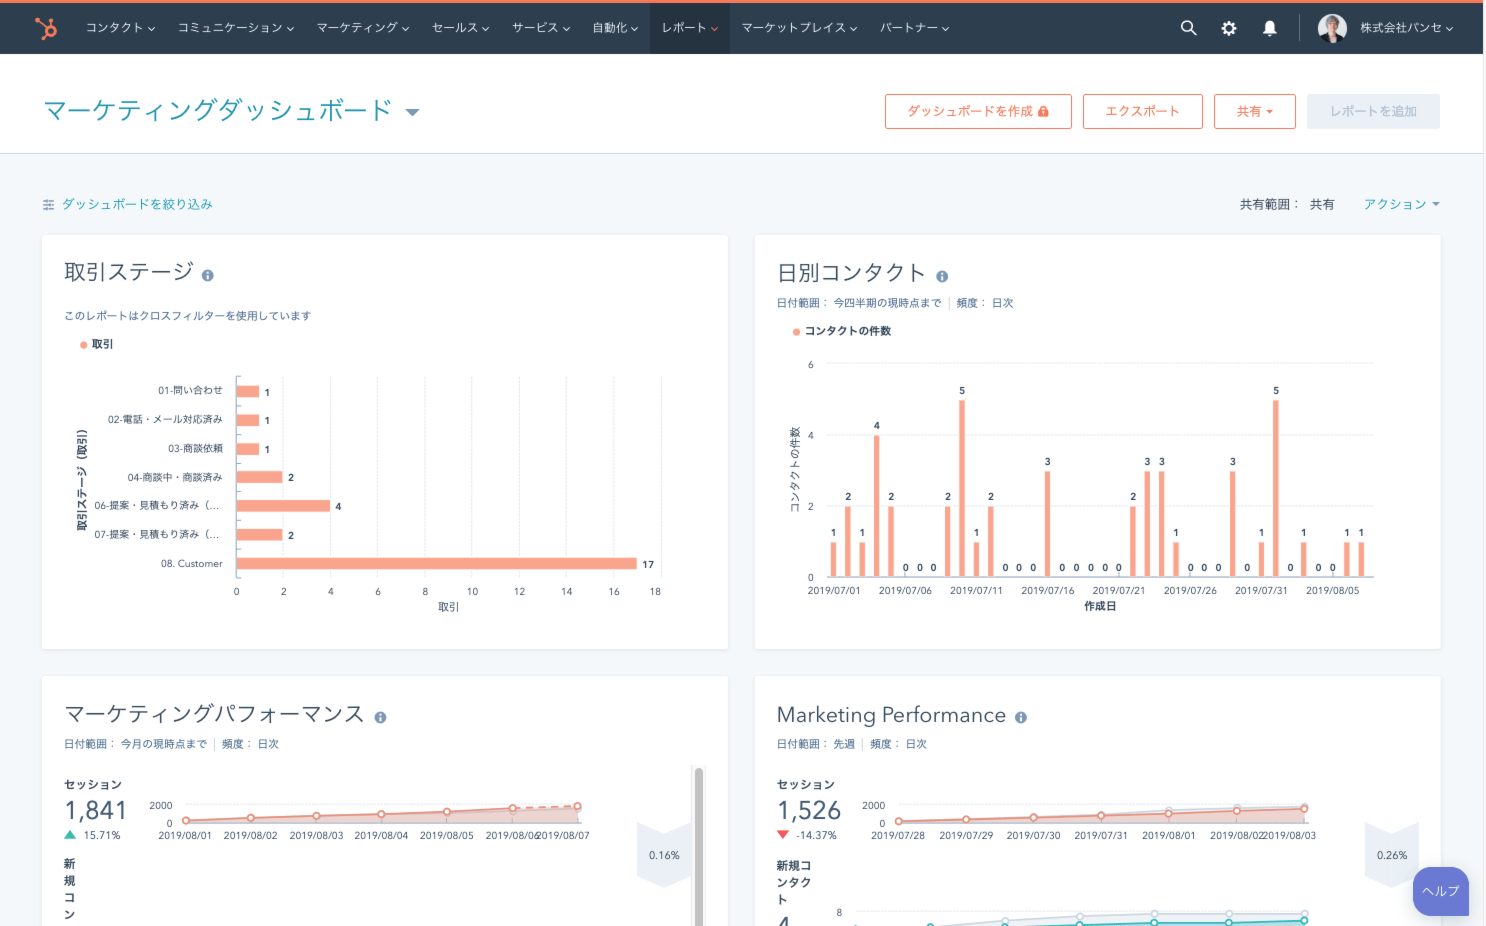Open the レポート menu
Image resolution: width=1486 pixels, height=926 pixels.
point(689,28)
